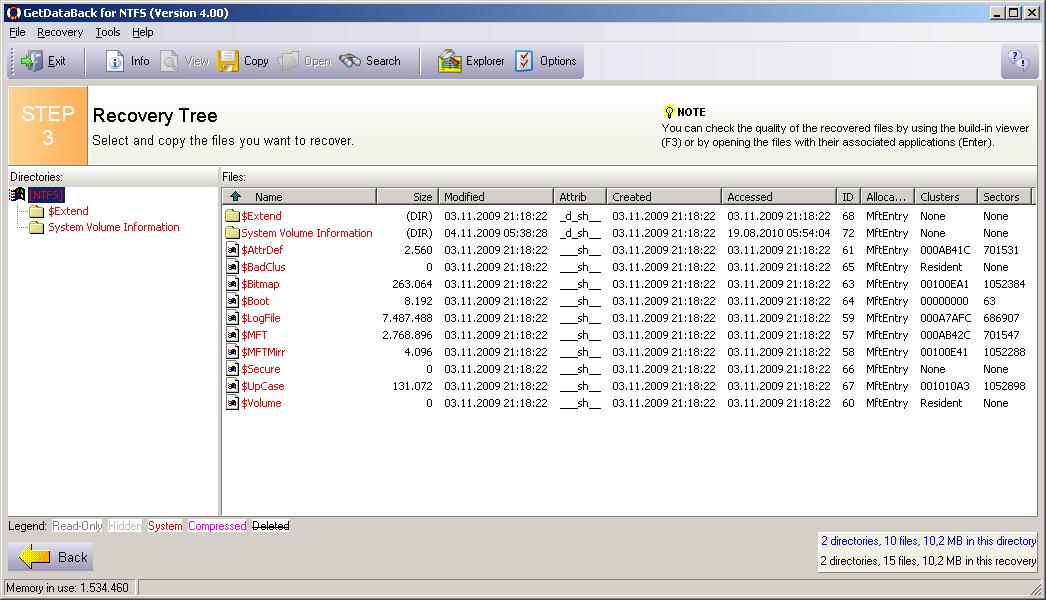
Task: Click the Copy floppy disk icon
Action: [227, 61]
